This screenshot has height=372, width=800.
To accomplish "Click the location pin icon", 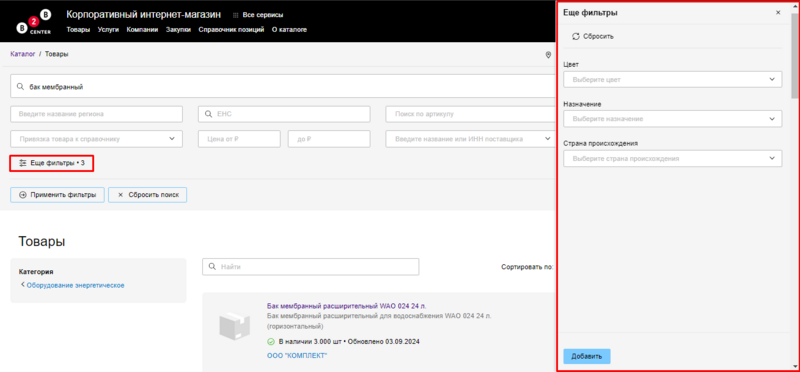I will coord(548,55).
